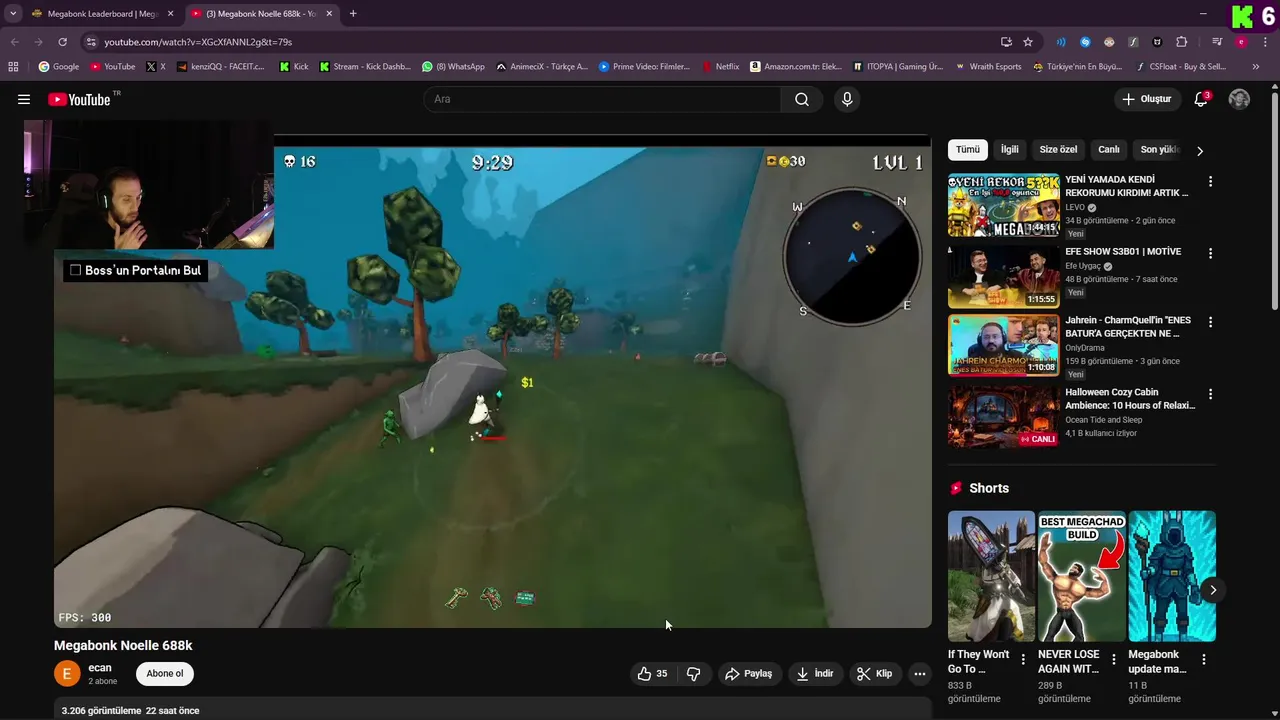Open YENİ YAMADA KENDİ REKORUMU video thumbnail

point(1003,205)
